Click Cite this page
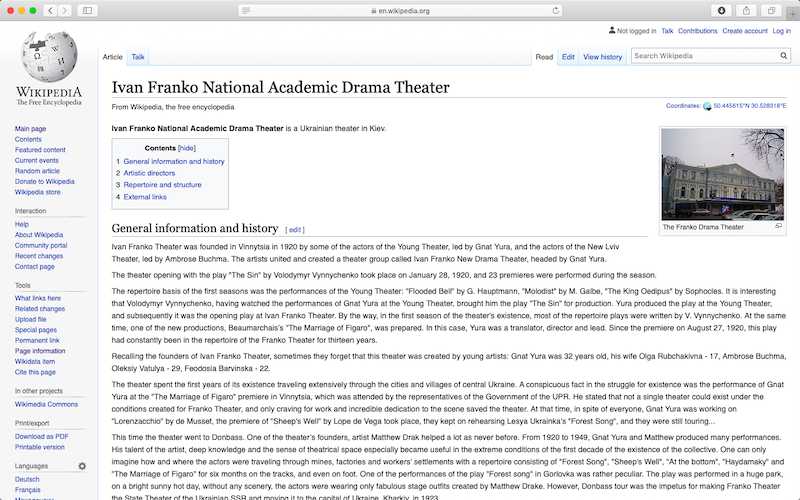 pos(35,372)
